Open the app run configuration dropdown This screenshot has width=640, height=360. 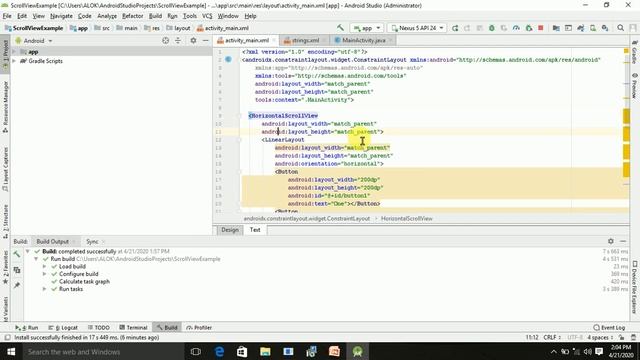pyautogui.click(x=367, y=28)
